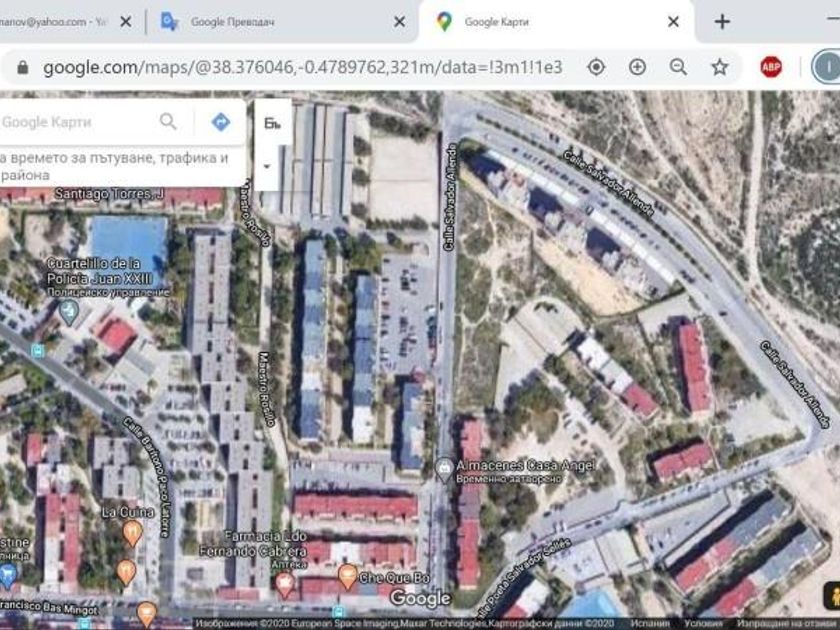This screenshot has height=630, width=840.
Task: Open a new browser tab
Action: (722, 22)
